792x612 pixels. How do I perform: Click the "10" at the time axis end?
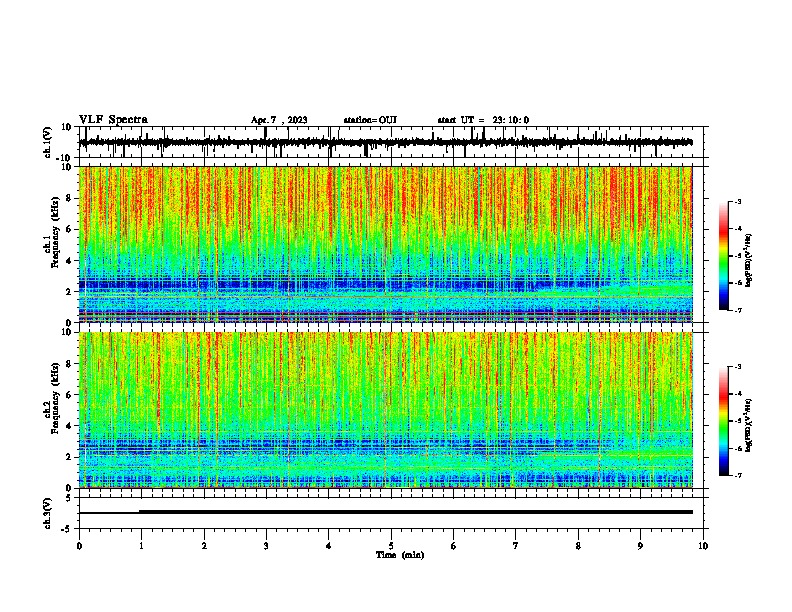tap(703, 546)
